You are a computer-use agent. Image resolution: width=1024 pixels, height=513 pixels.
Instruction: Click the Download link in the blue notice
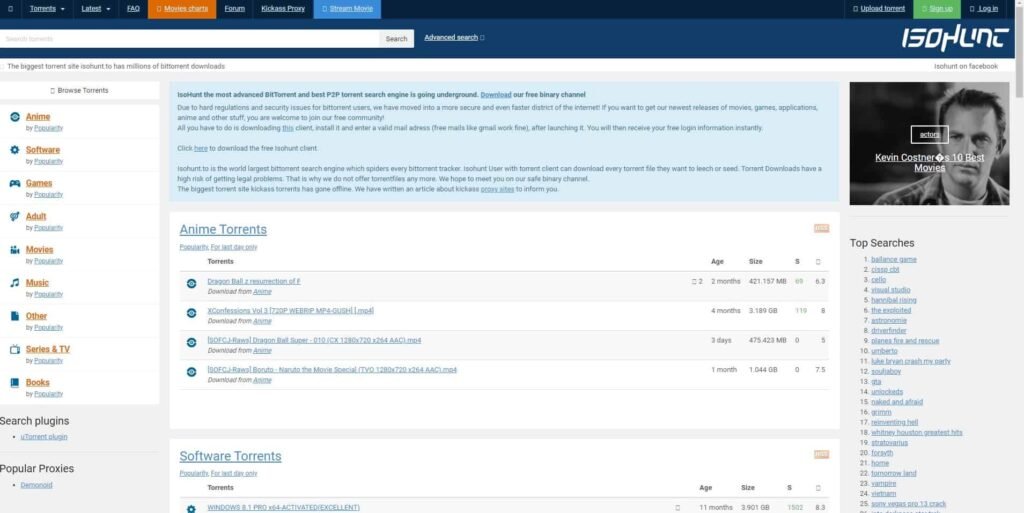point(496,95)
